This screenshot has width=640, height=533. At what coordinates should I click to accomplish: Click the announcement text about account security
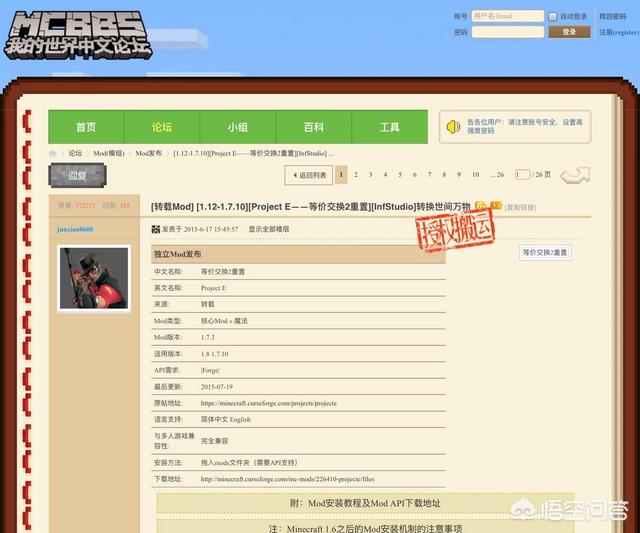(524, 127)
